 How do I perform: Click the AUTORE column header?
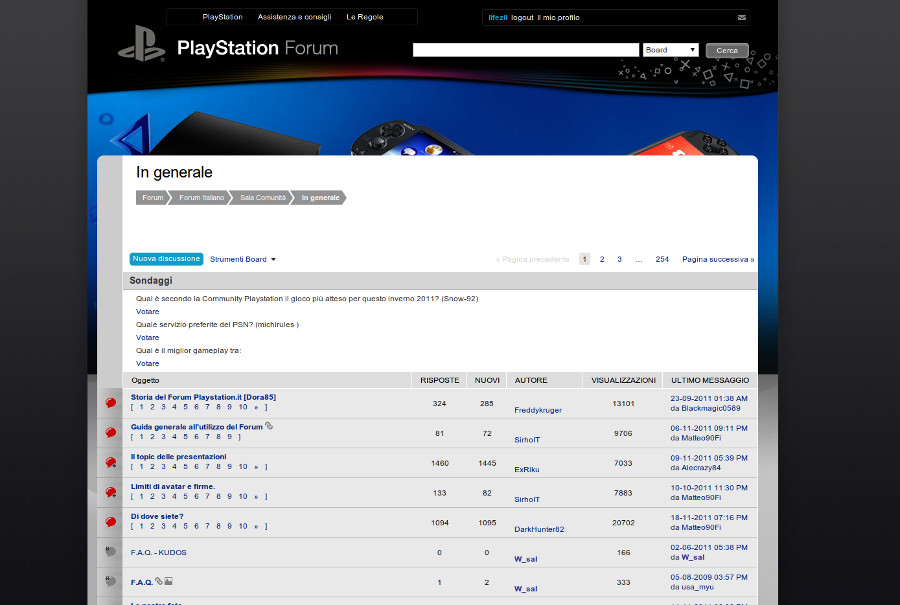531,381
